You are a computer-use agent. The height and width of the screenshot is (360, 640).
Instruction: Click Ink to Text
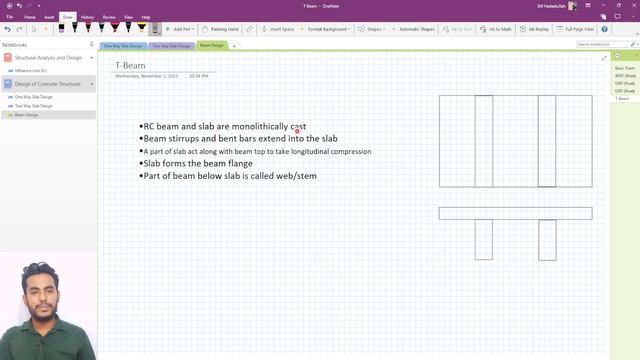click(x=457, y=29)
